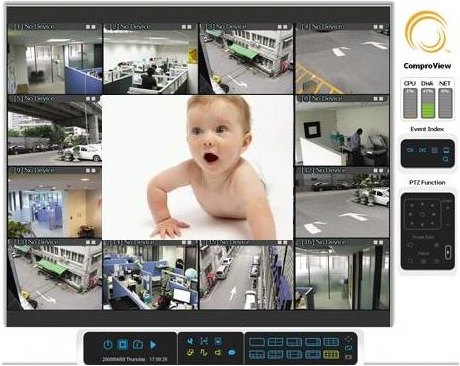Viewport: 460px width, 366px height.
Task: Start playback with the play arrow
Action: (x=153, y=344)
